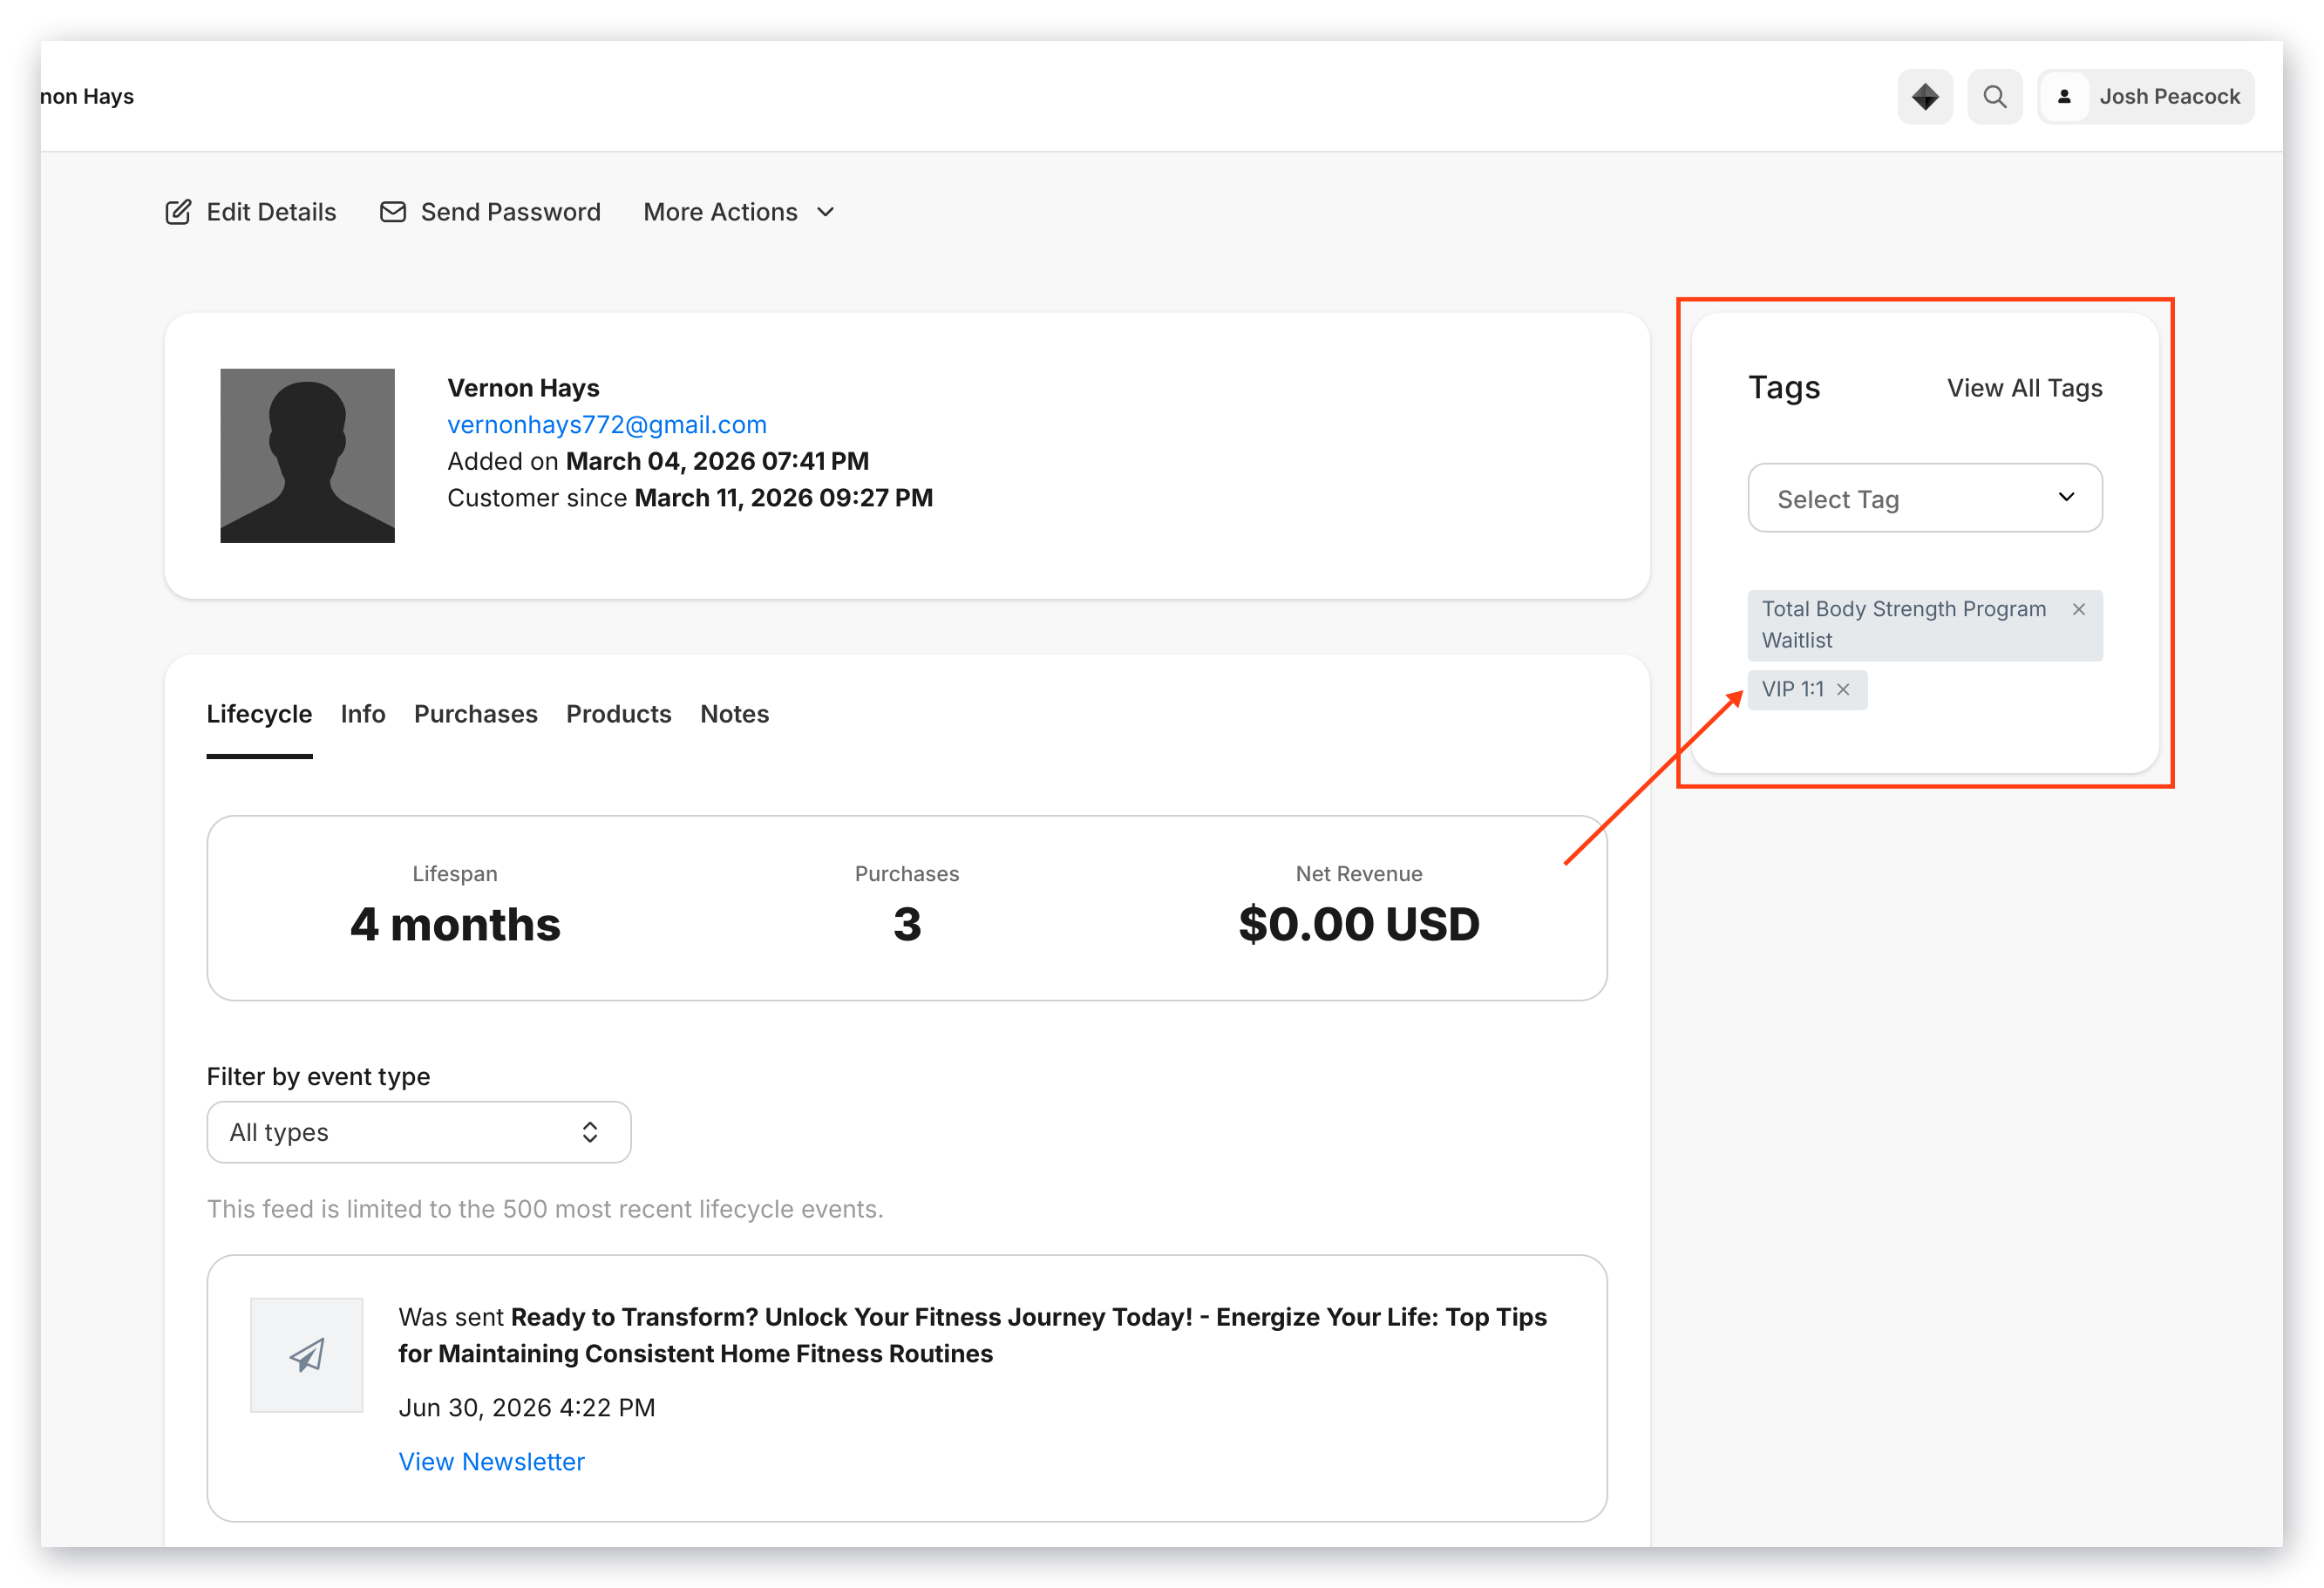Click the Edit Details pencil icon
The height and width of the screenshot is (1588, 2324).
[x=178, y=212]
